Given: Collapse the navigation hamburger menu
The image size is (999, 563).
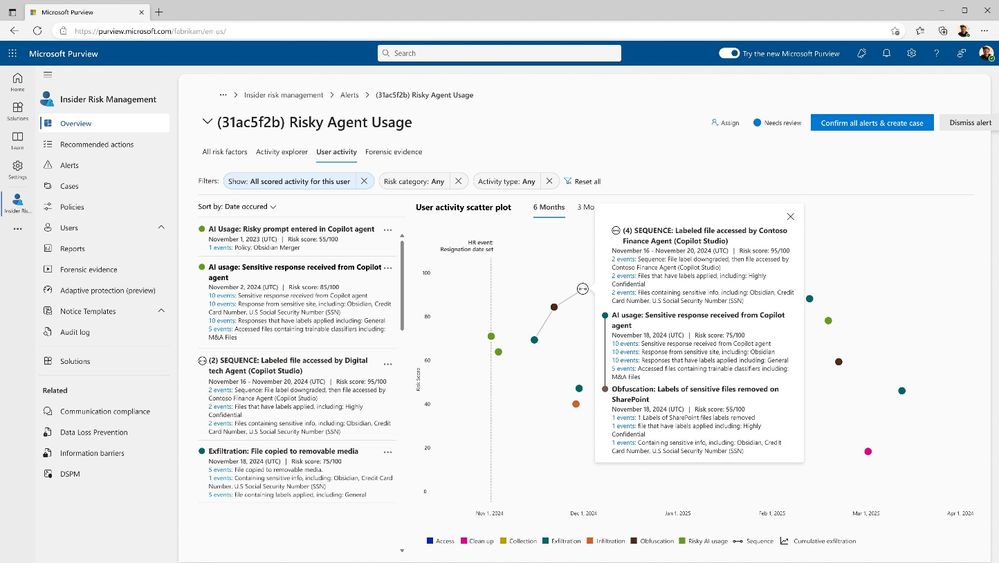Looking at the screenshot, I should [x=48, y=75].
